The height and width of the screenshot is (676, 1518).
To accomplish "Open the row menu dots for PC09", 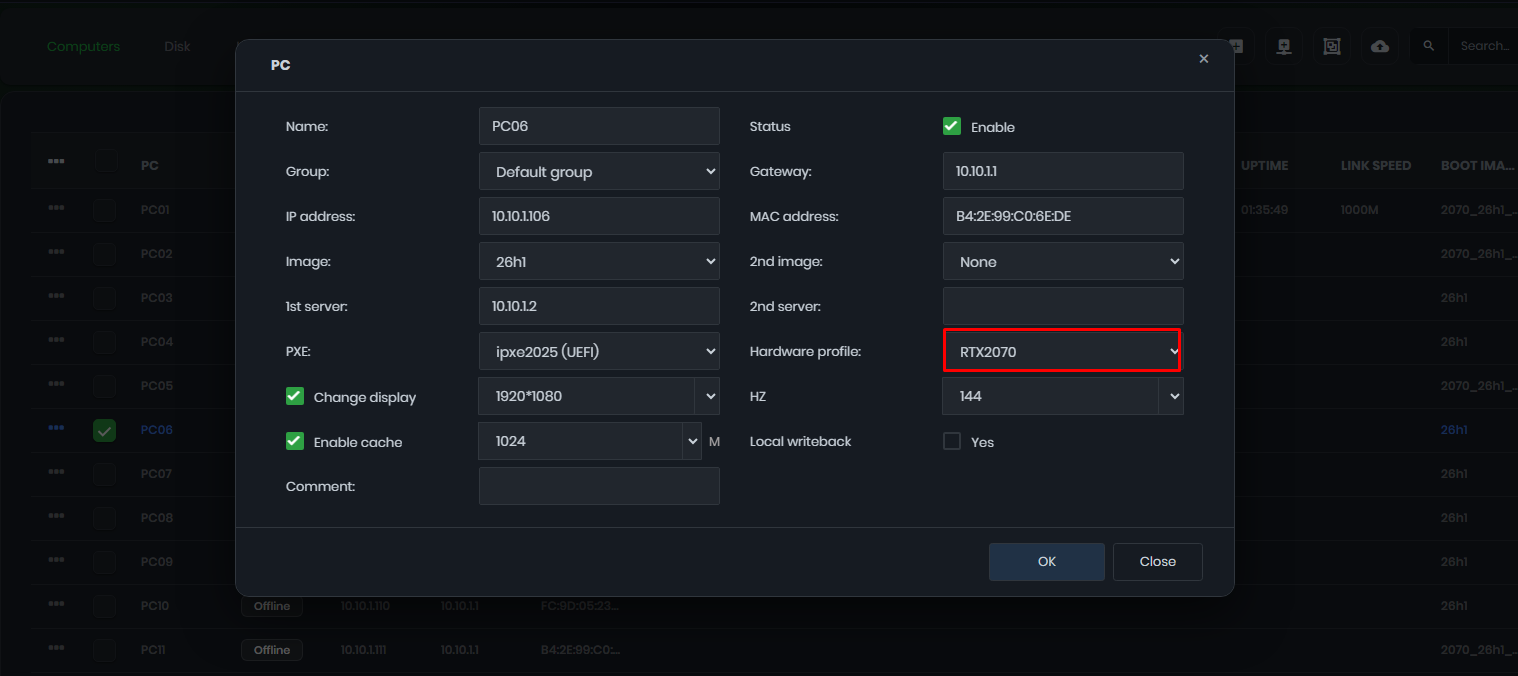I will 56,559.
